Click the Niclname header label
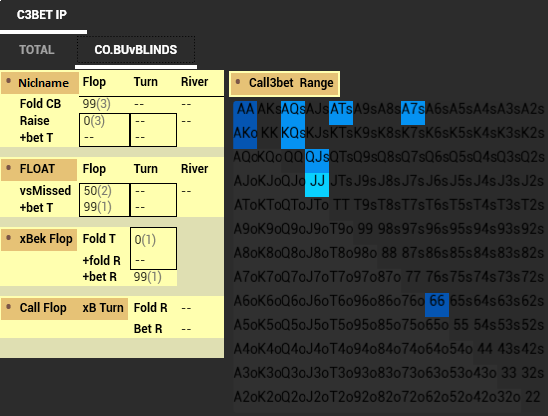 pos(43,83)
